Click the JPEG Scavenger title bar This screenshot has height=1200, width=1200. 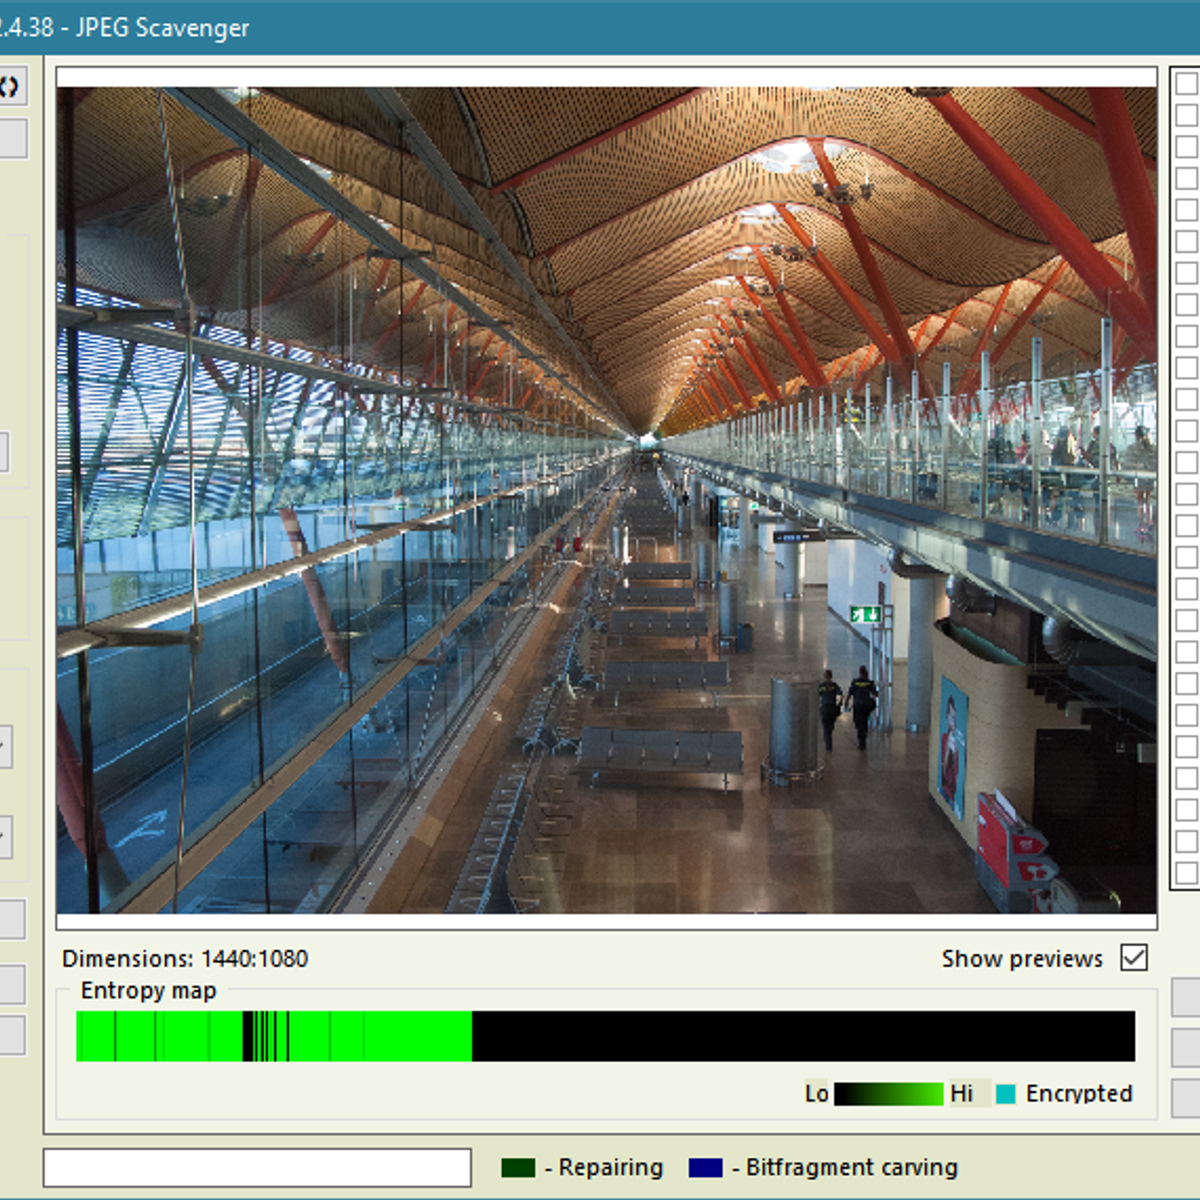click(600, 27)
